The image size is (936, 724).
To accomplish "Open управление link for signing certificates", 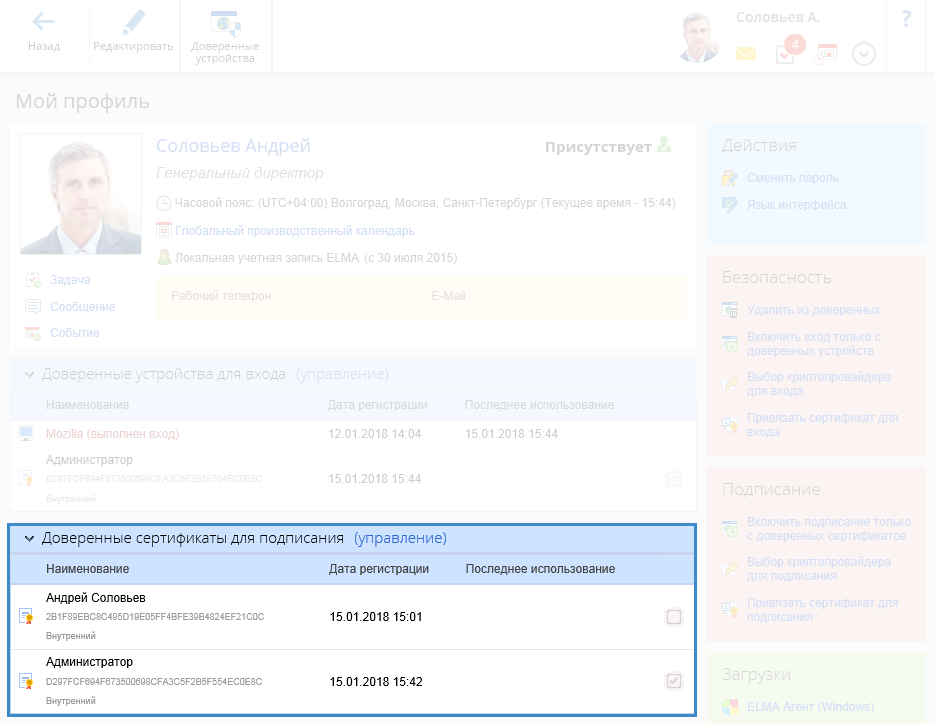I will click(x=400, y=538).
